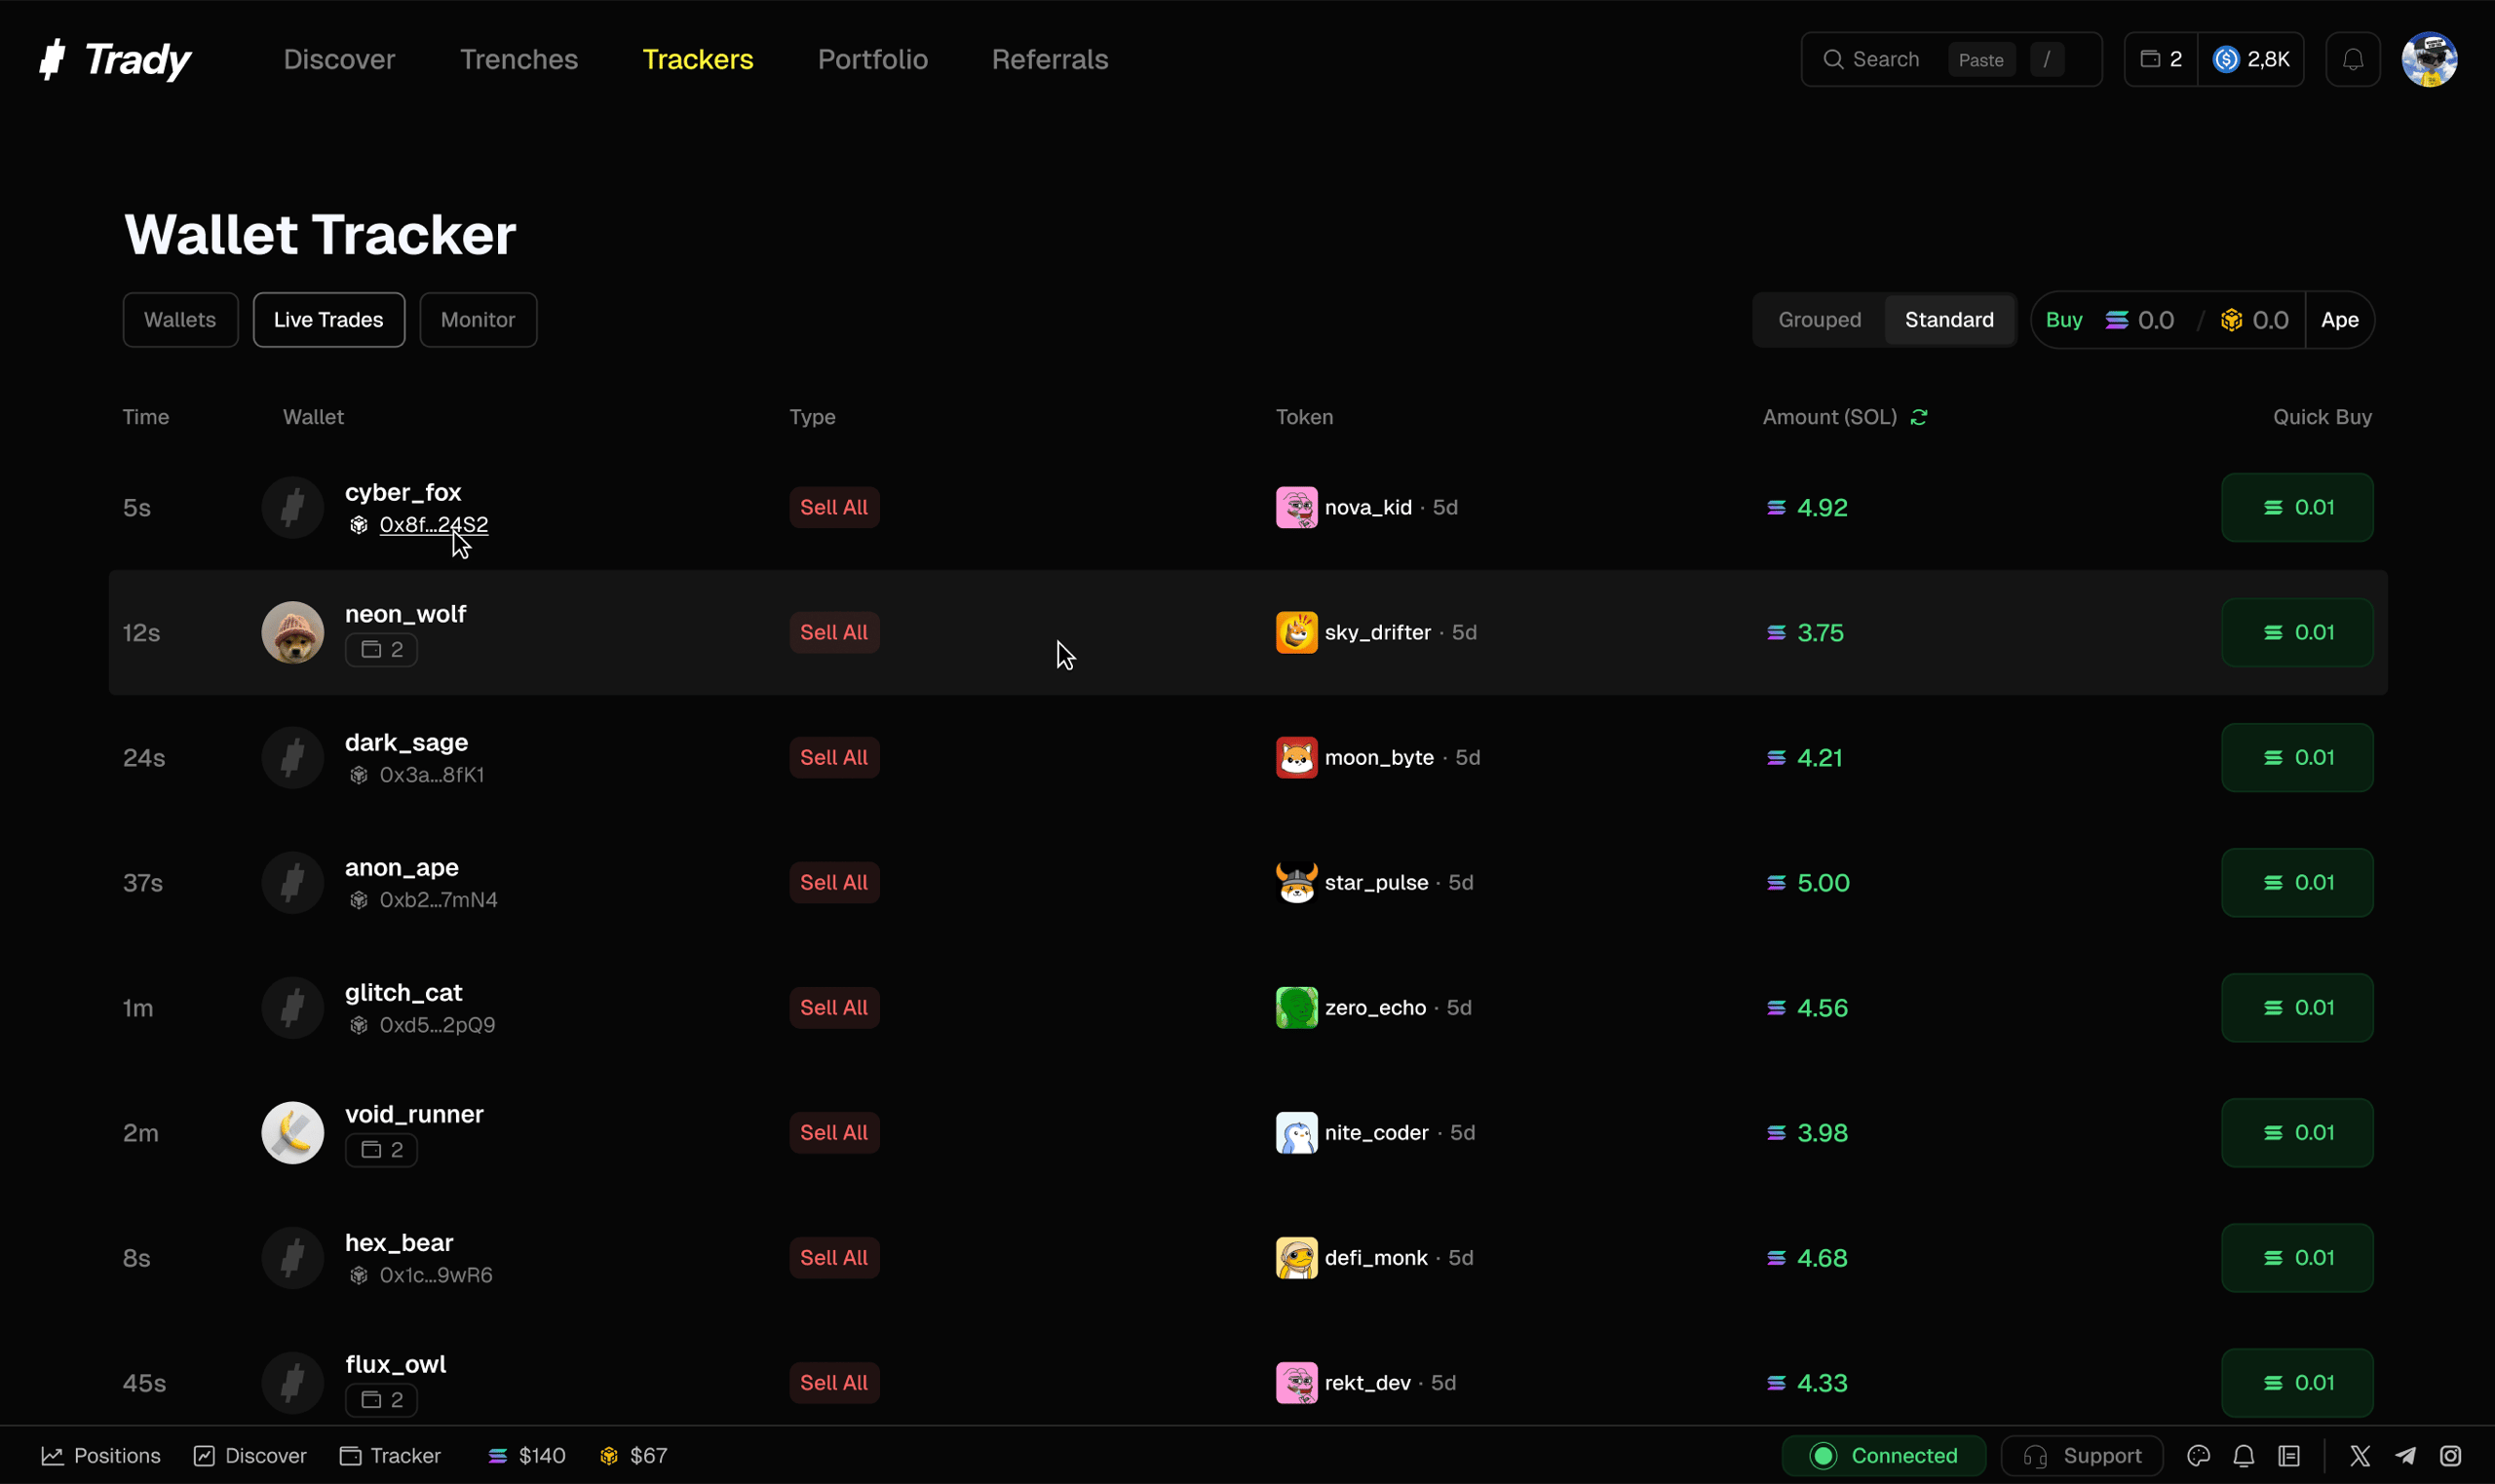This screenshot has height=1484, width=2495.
Task: Click the $140 SOL balance in footer
Action: [526, 1455]
